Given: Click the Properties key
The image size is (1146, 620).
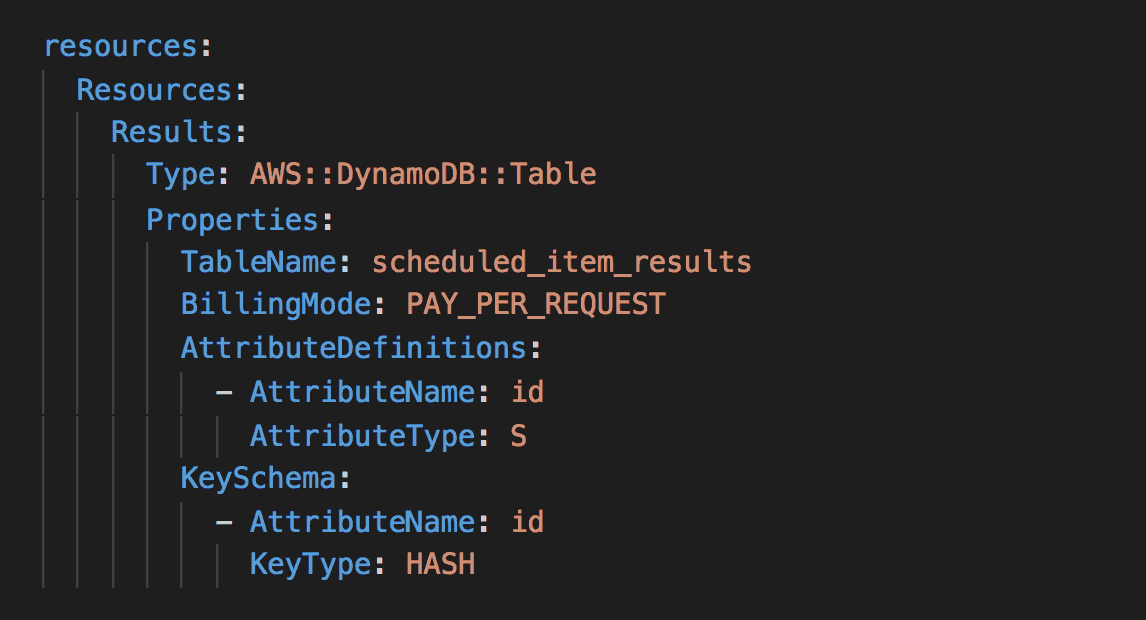Looking at the screenshot, I should [x=231, y=219].
